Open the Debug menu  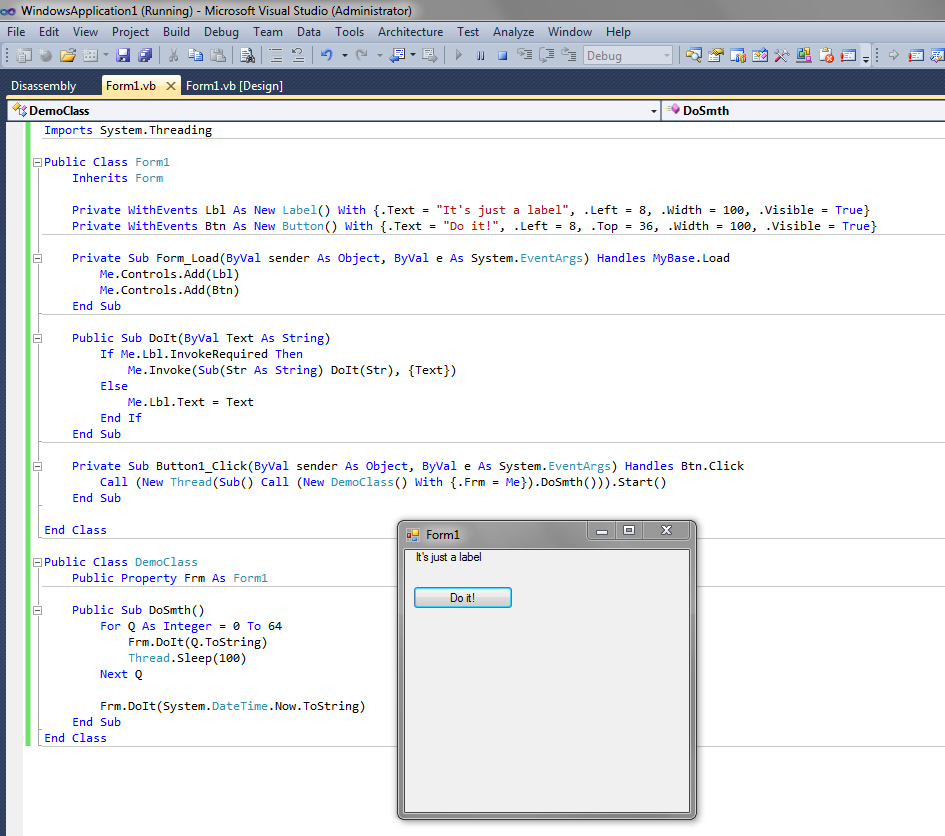pyautogui.click(x=221, y=32)
